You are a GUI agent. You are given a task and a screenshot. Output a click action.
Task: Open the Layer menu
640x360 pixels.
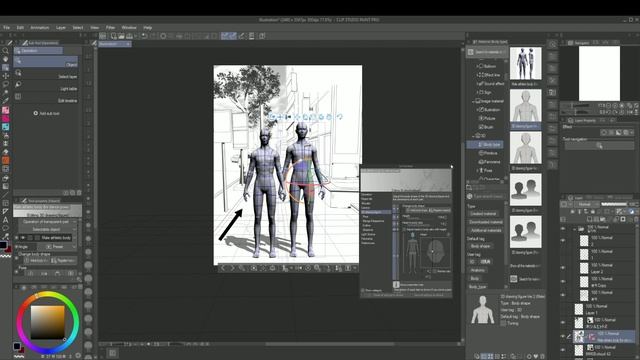[61, 28]
